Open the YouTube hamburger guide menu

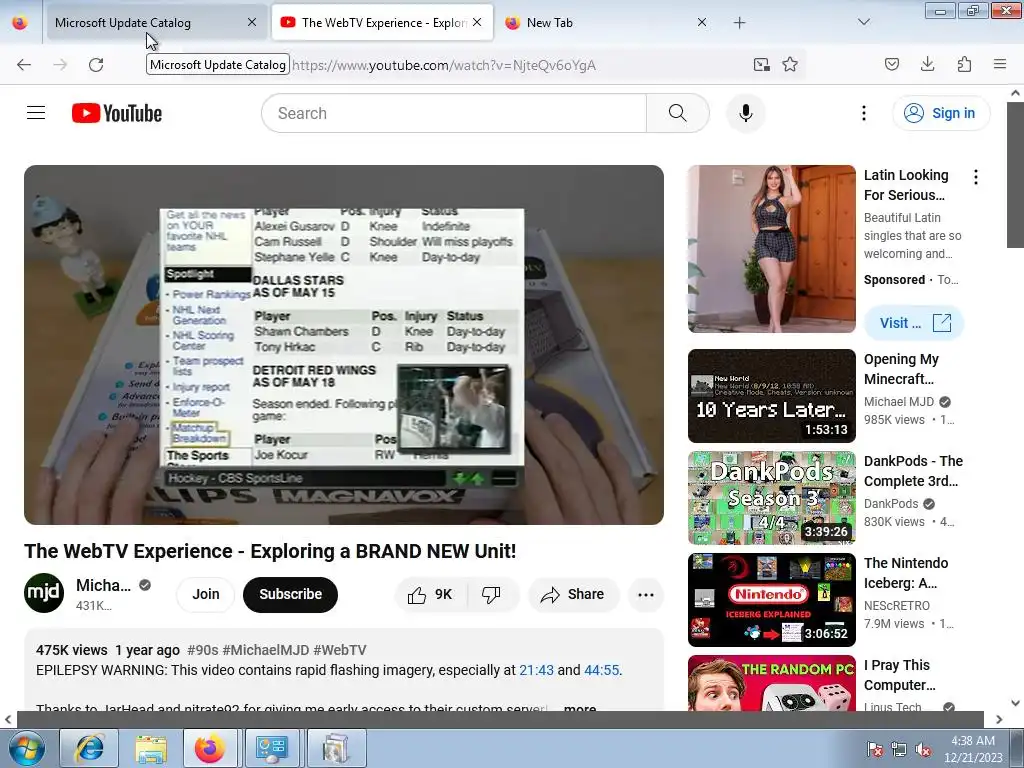[36, 113]
